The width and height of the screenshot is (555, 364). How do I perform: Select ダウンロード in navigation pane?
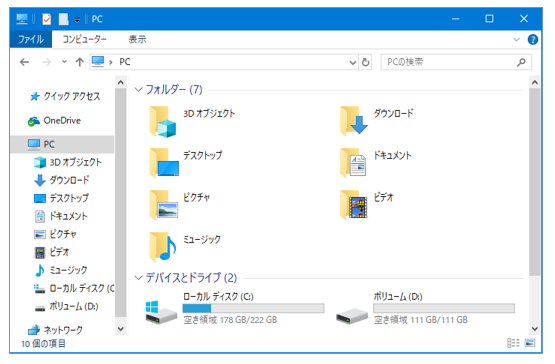(62, 180)
